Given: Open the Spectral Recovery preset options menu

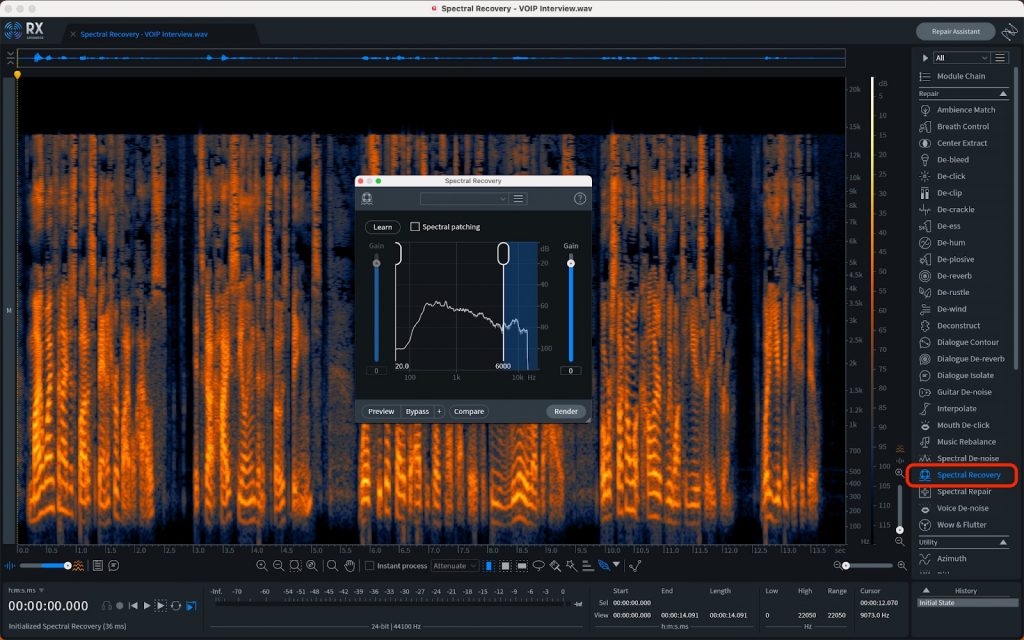Looking at the screenshot, I should (519, 199).
